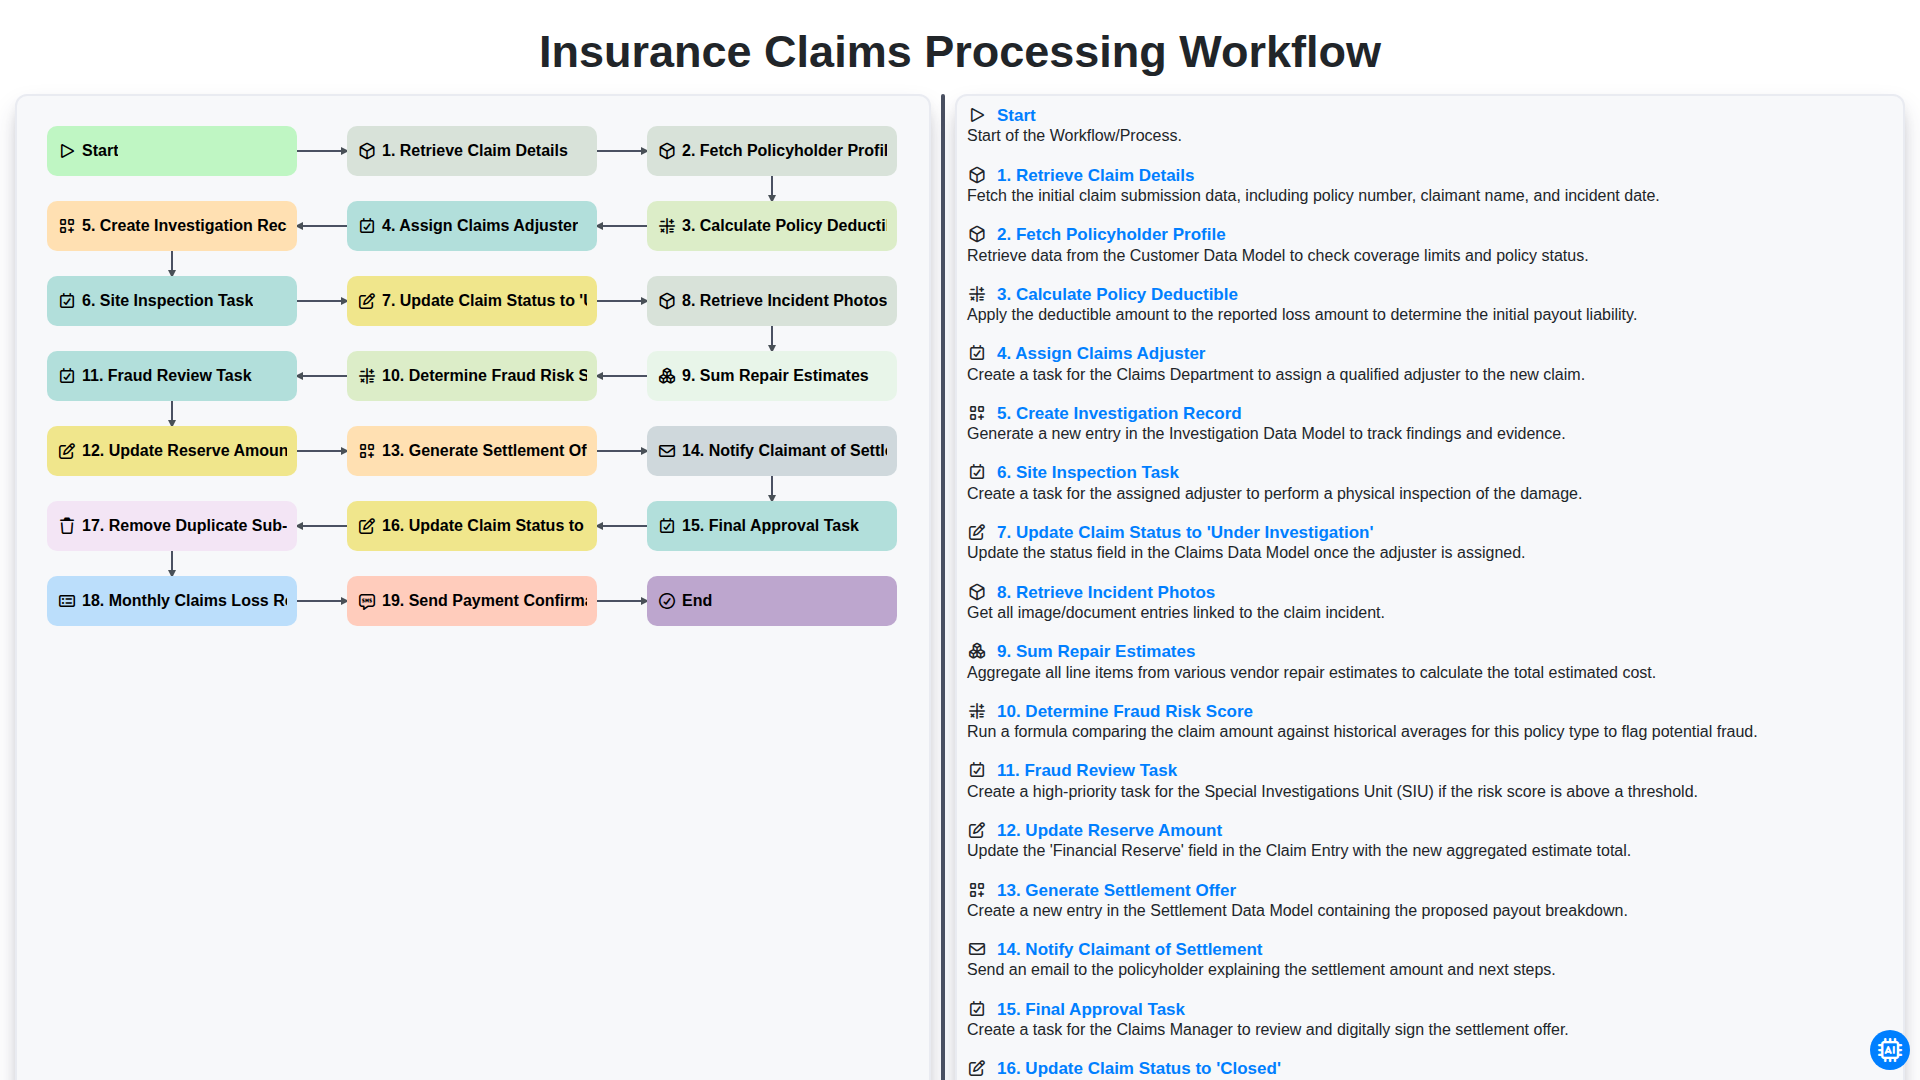Open the 6. Site Inspection Task link
This screenshot has width=1920, height=1080.
[x=1088, y=472]
